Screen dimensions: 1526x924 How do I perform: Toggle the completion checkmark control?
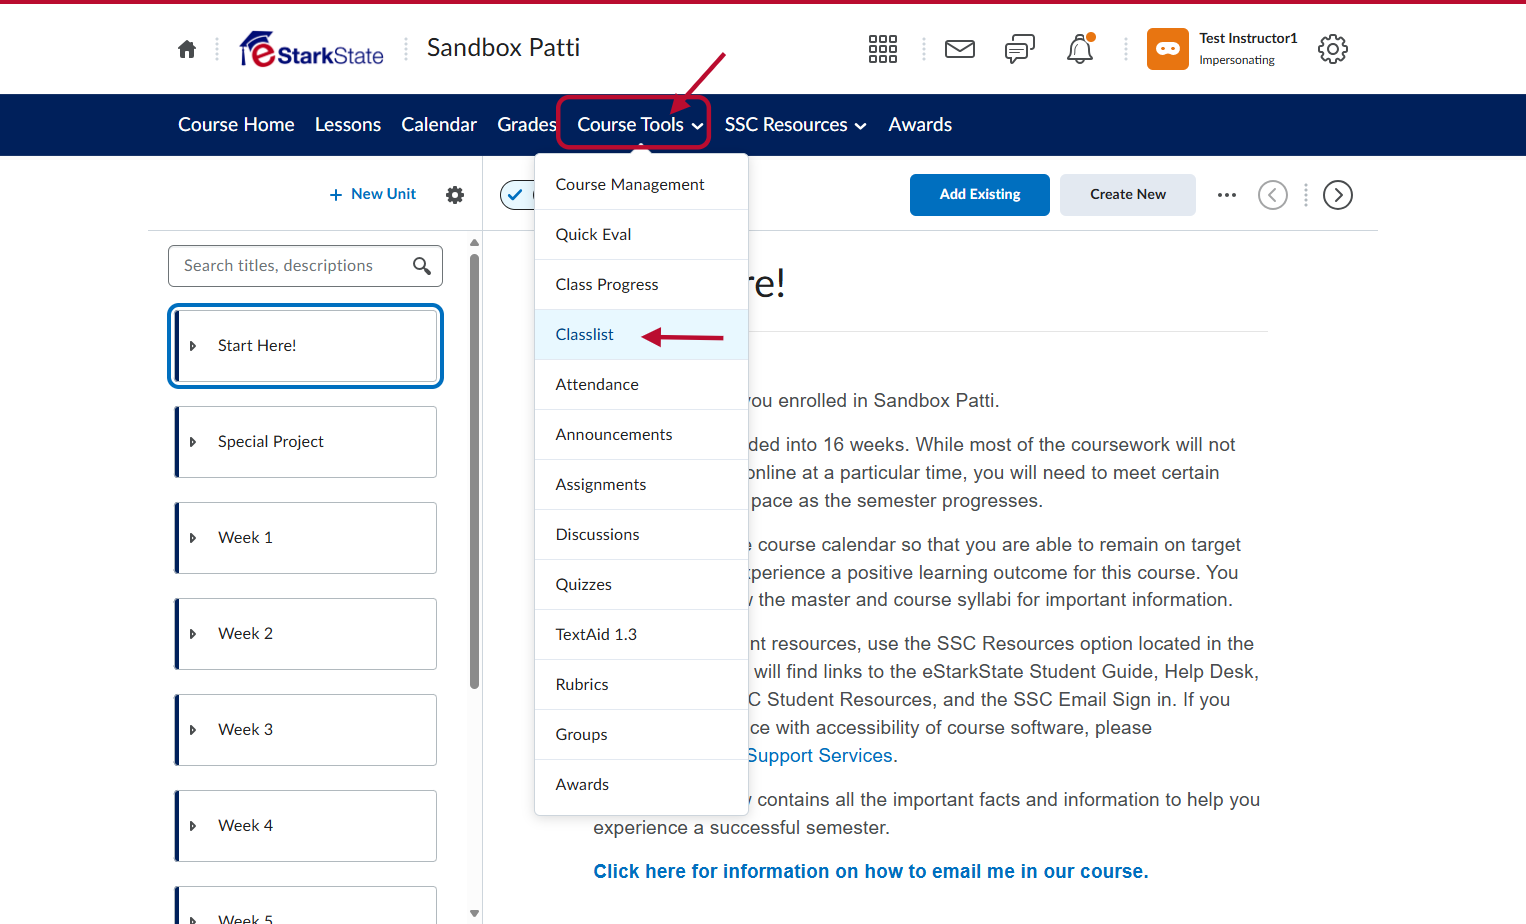(517, 195)
